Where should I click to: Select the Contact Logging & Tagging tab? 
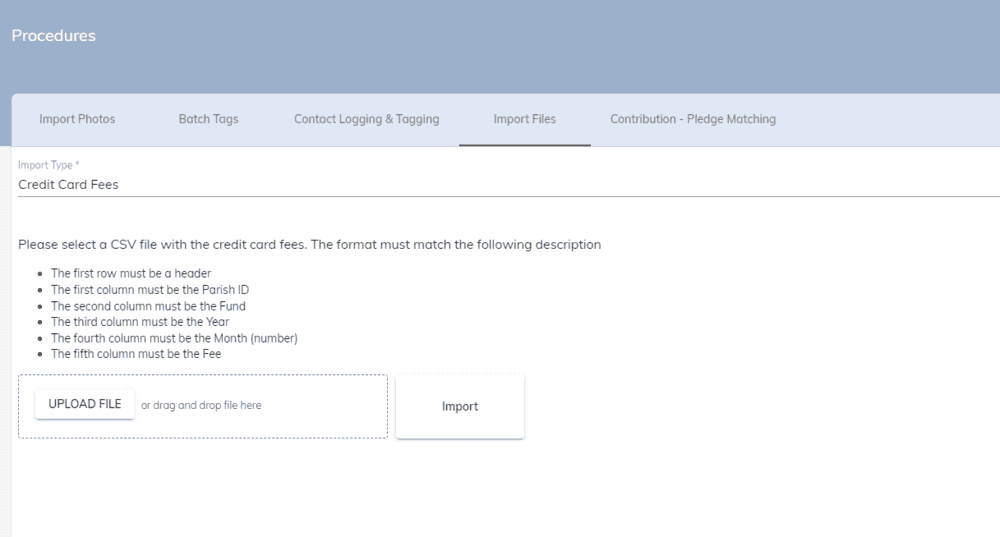coord(367,119)
